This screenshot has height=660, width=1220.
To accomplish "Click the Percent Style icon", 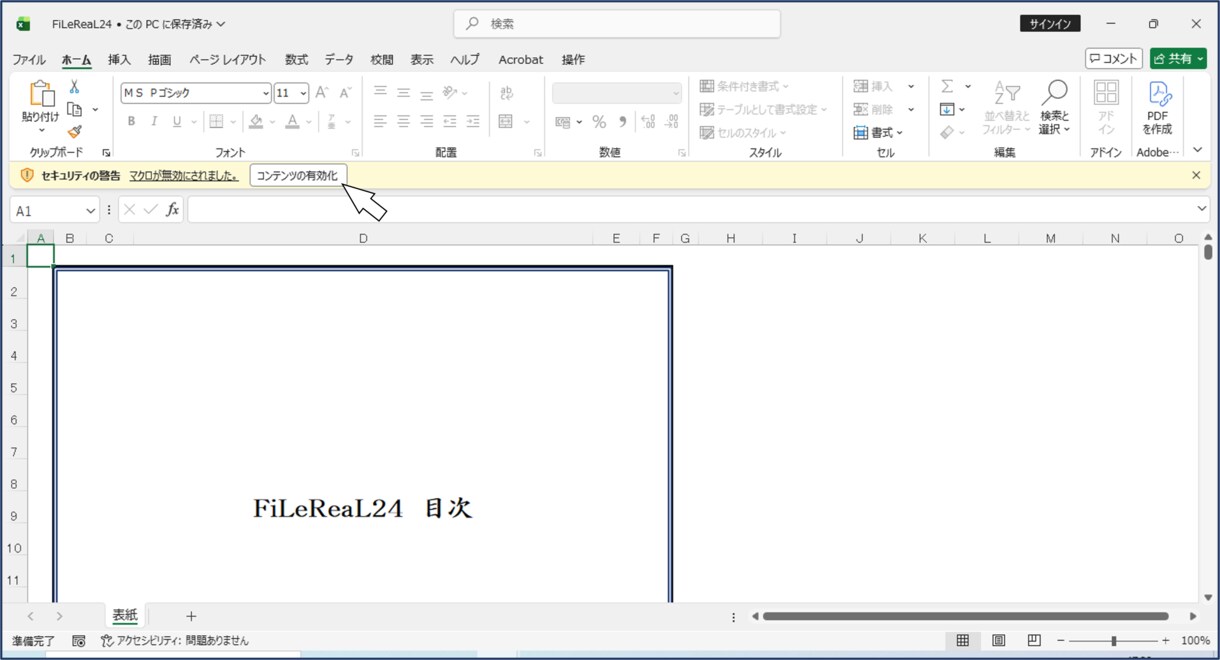I will click(x=599, y=122).
